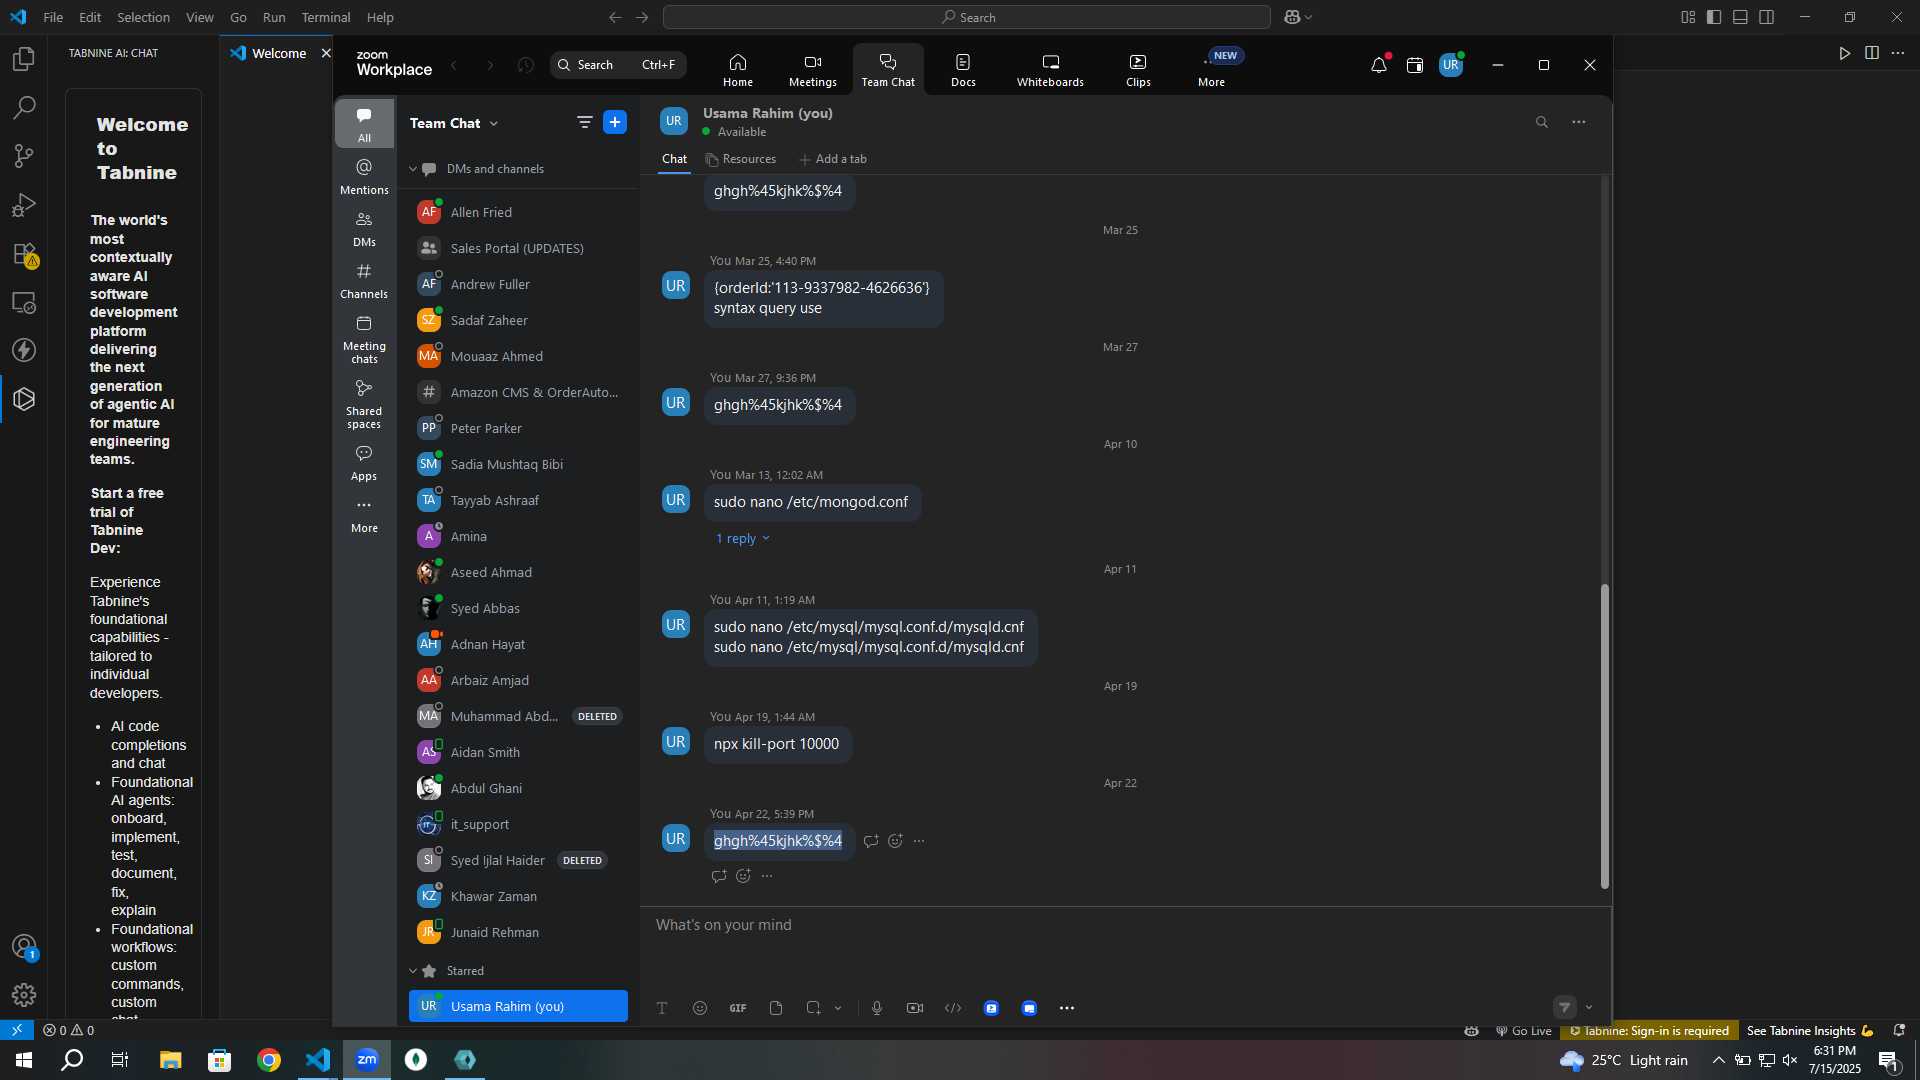Show Mentions in Zoom sidebar
The height and width of the screenshot is (1080, 1920).
click(x=364, y=177)
